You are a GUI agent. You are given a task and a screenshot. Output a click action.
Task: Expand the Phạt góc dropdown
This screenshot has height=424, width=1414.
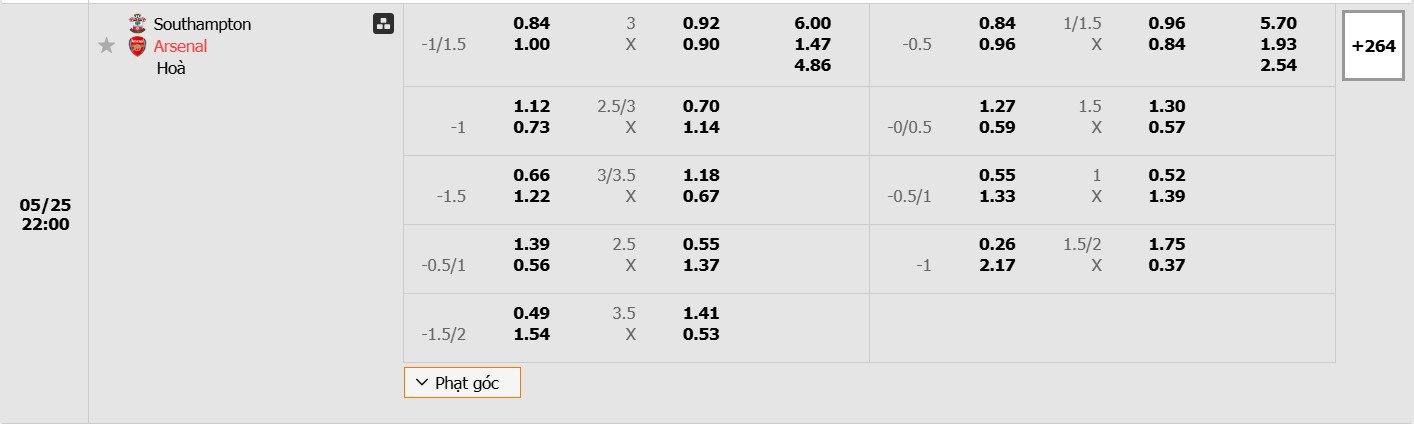462,383
